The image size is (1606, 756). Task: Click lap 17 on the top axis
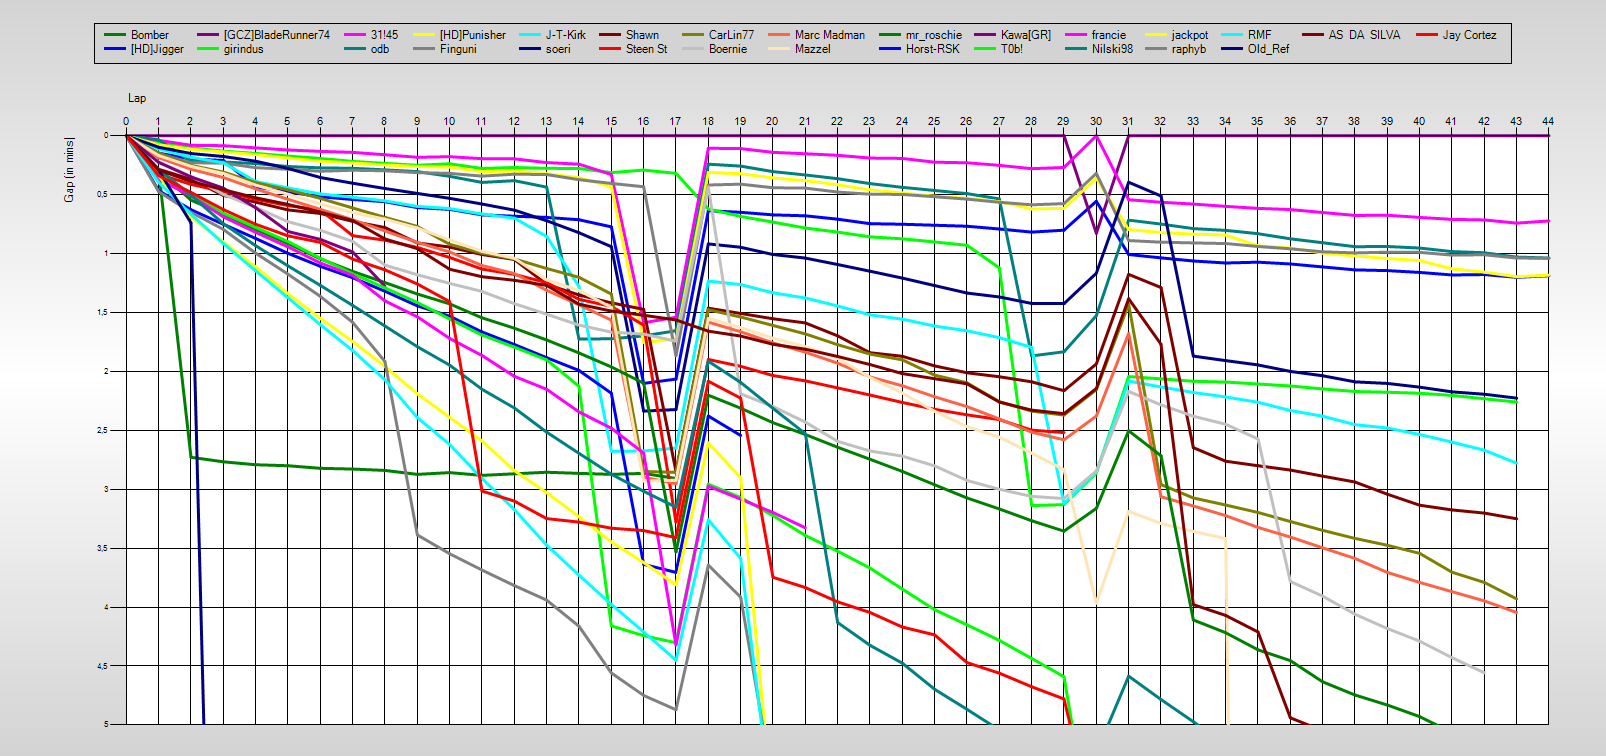pyautogui.click(x=675, y=122)
